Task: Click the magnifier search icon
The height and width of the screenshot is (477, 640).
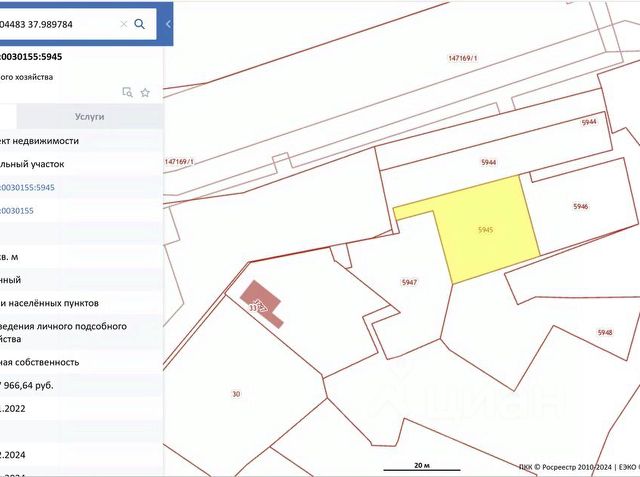Action: point(140,24)
